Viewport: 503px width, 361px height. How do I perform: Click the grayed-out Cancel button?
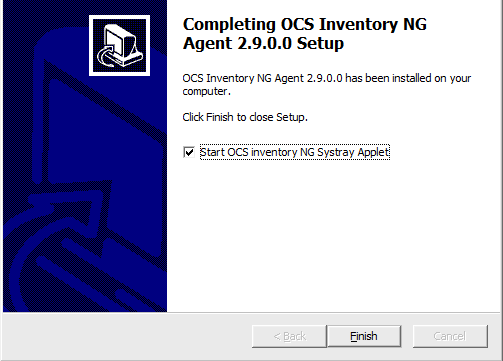point(450,336)
